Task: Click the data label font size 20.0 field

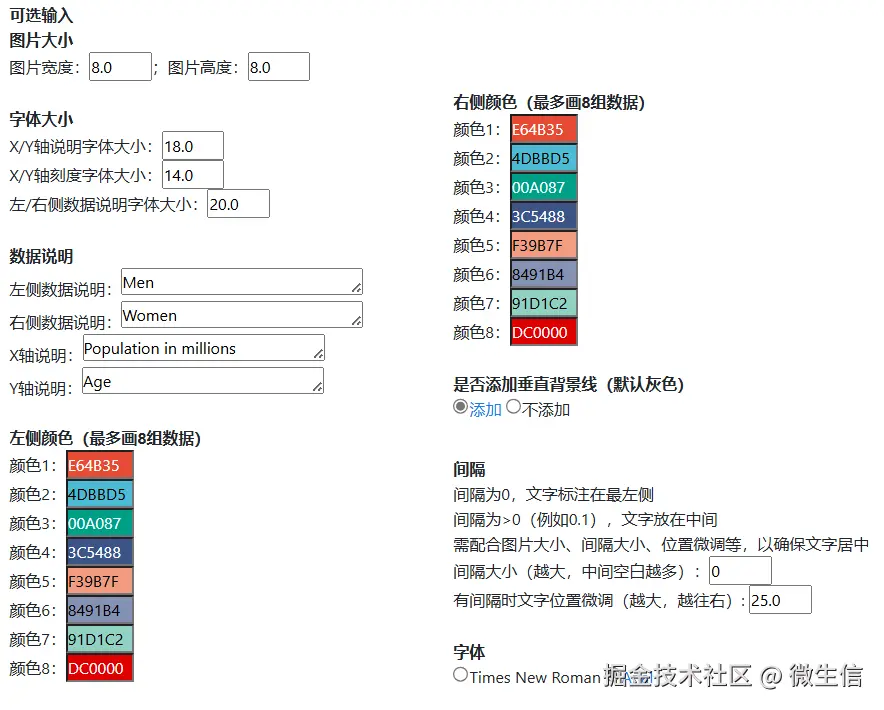Action: [237, 203]
